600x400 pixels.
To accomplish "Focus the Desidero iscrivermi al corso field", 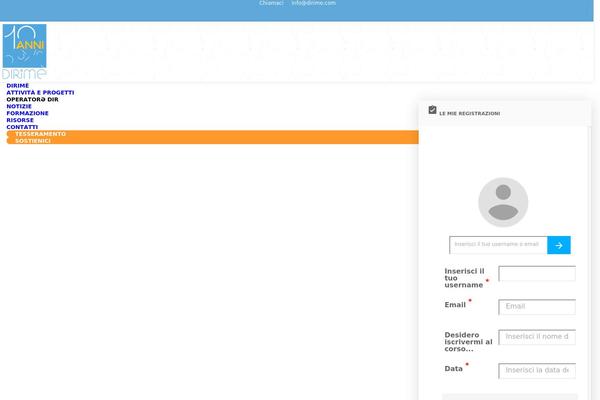I will pyautogui.click(x=537, y=337).
